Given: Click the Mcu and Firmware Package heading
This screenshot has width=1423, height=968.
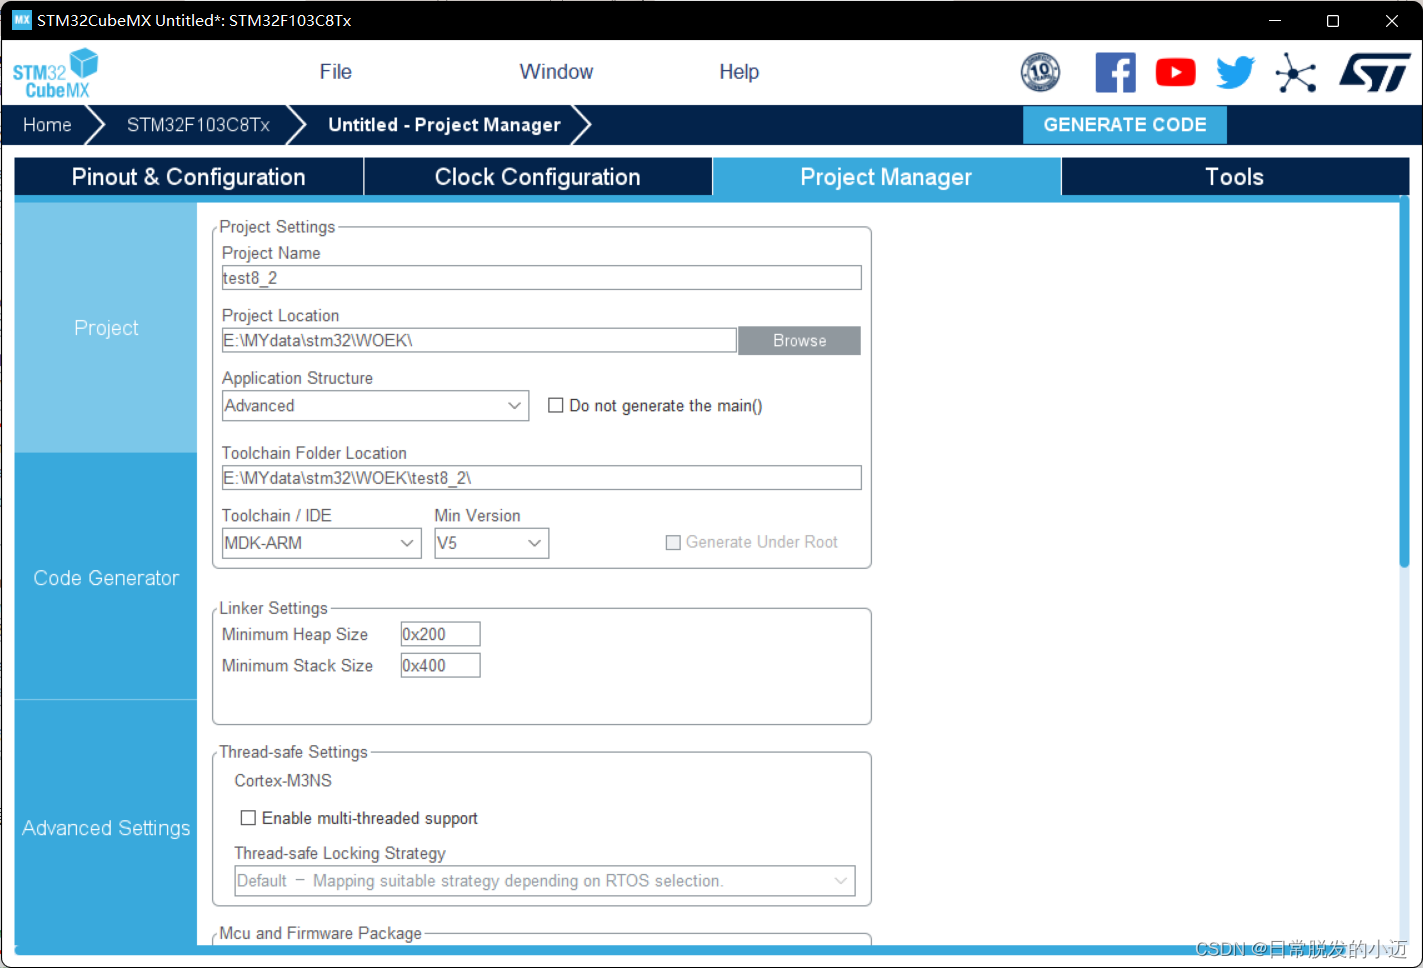Looking at the screenshot, I should pyautogui.click(x=320, y=933).
